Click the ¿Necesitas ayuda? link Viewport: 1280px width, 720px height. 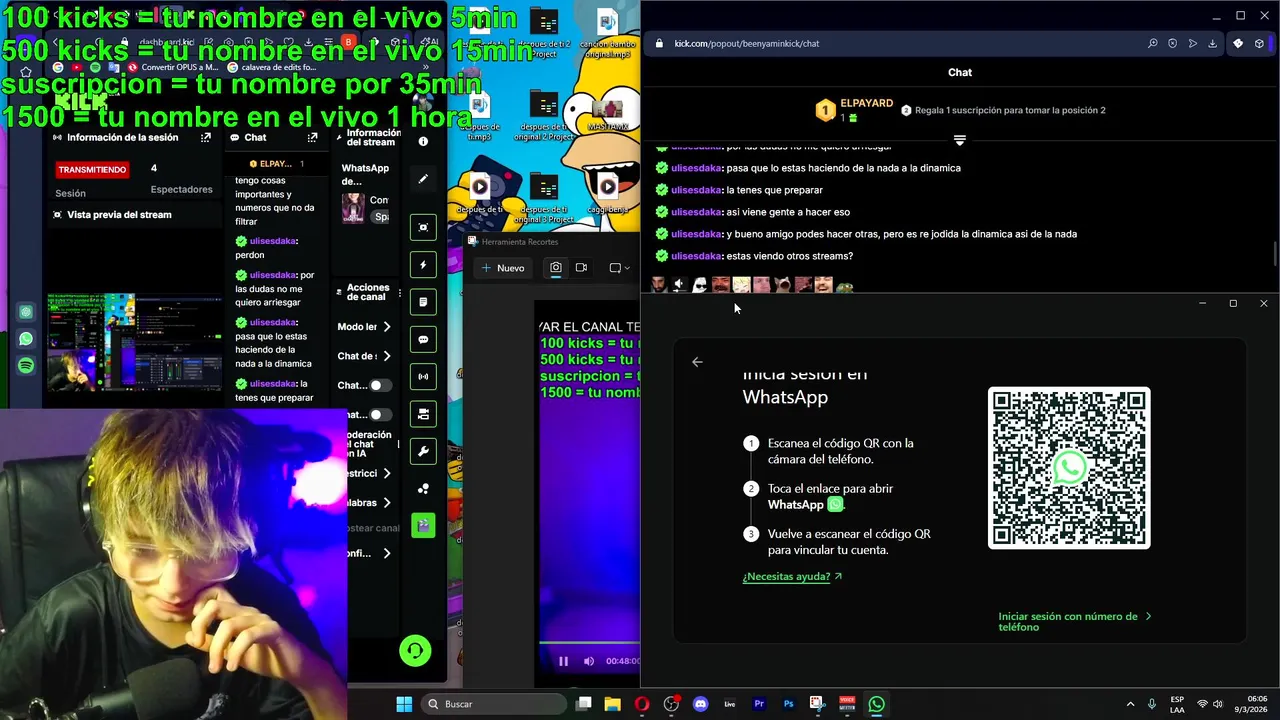tap(792, 576)
